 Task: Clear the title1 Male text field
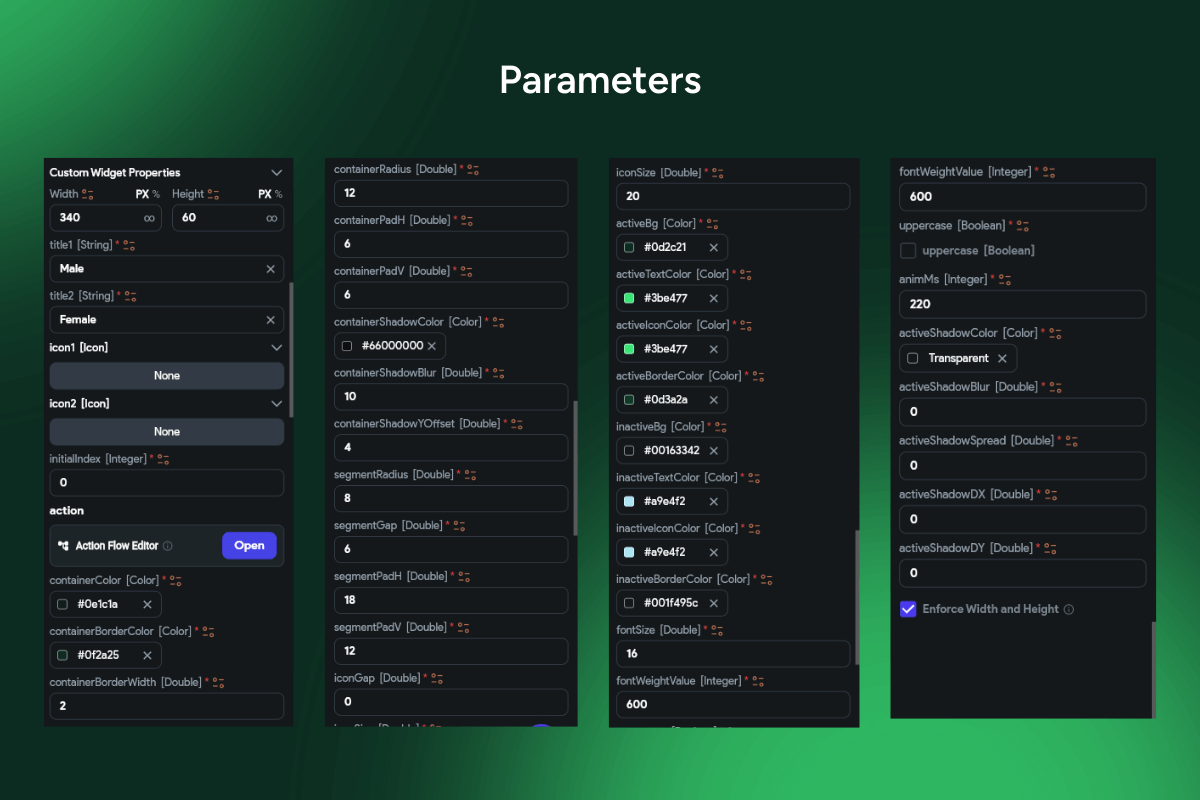[270, 269]
